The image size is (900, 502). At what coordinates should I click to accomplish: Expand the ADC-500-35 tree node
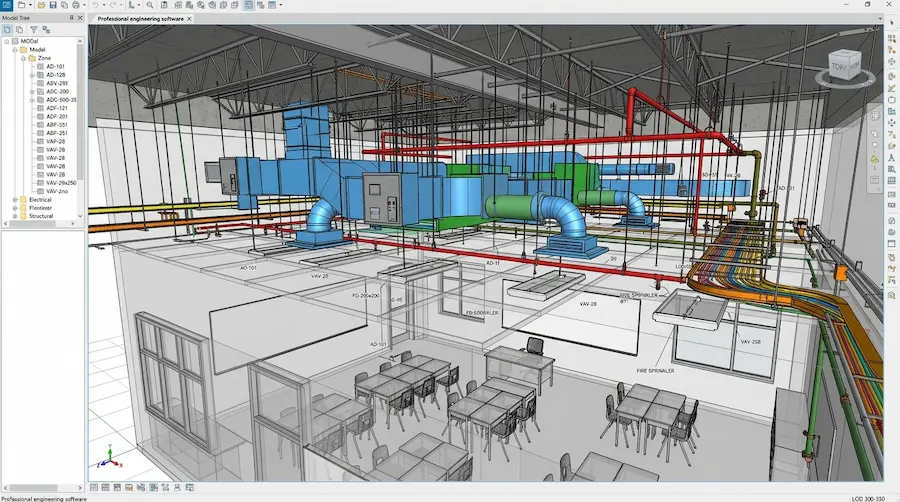32,100
